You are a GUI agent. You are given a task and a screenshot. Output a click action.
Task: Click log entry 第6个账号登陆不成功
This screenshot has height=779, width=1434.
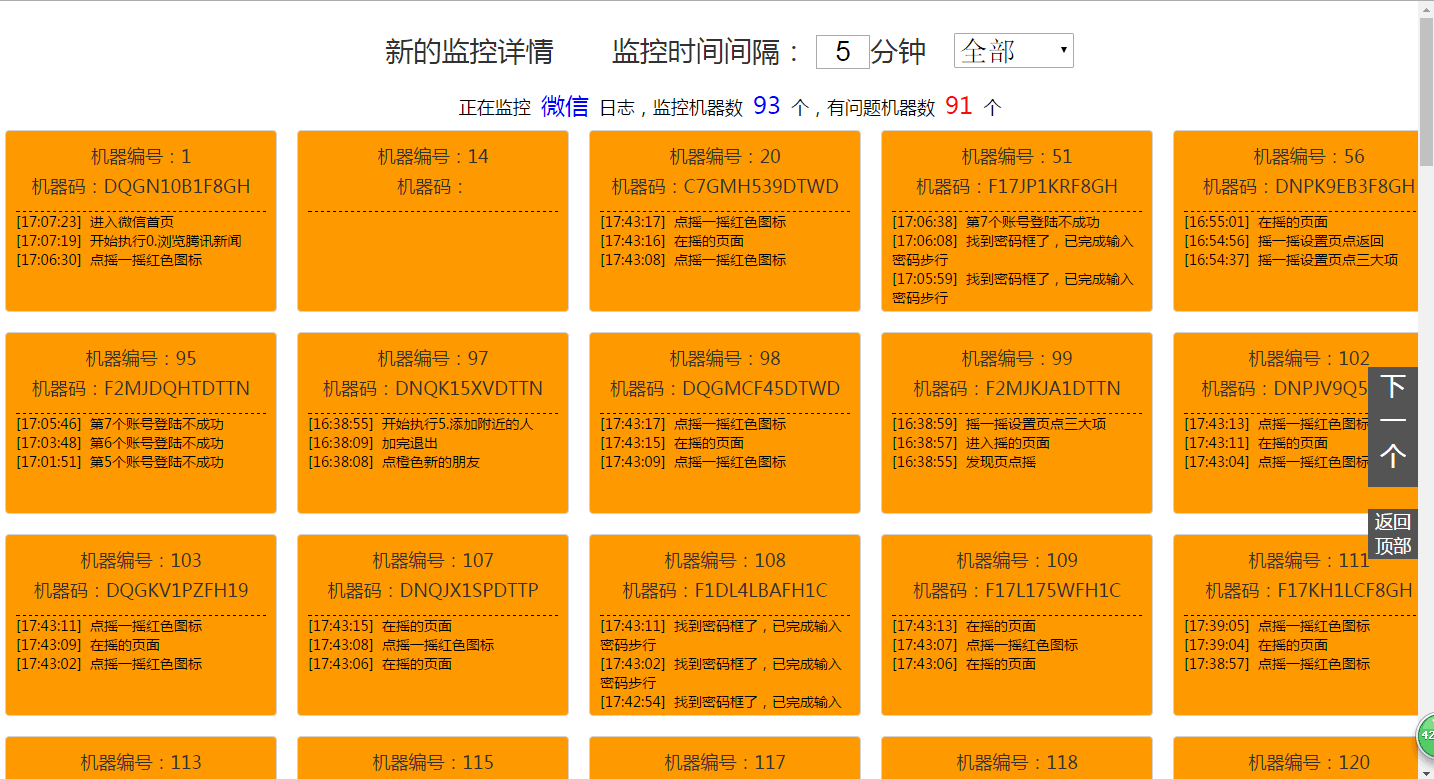coord(157,443)
